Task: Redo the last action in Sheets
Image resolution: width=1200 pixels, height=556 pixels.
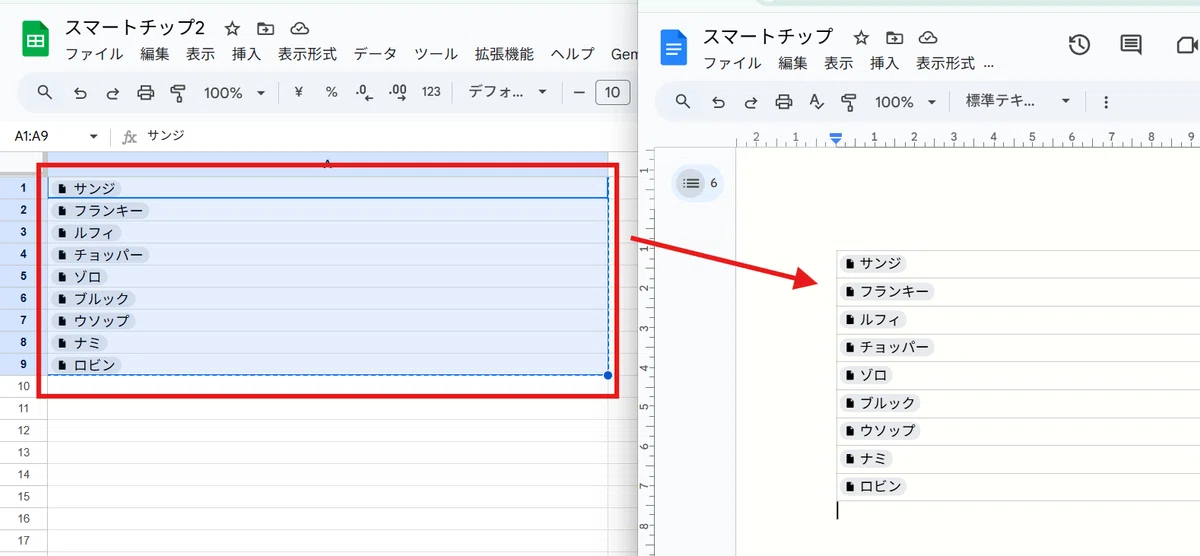Action: click(x=113, y=93)
